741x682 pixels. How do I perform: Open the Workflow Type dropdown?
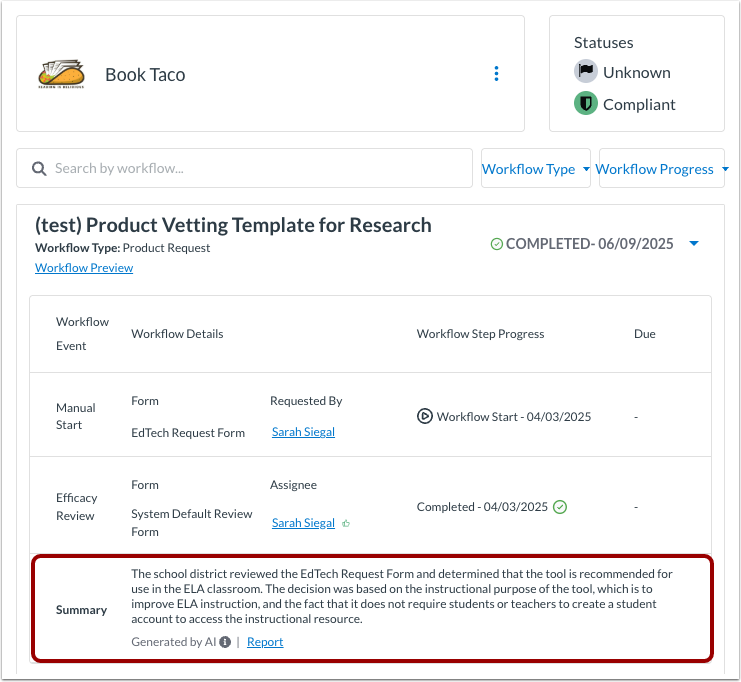tap(535, 169)
